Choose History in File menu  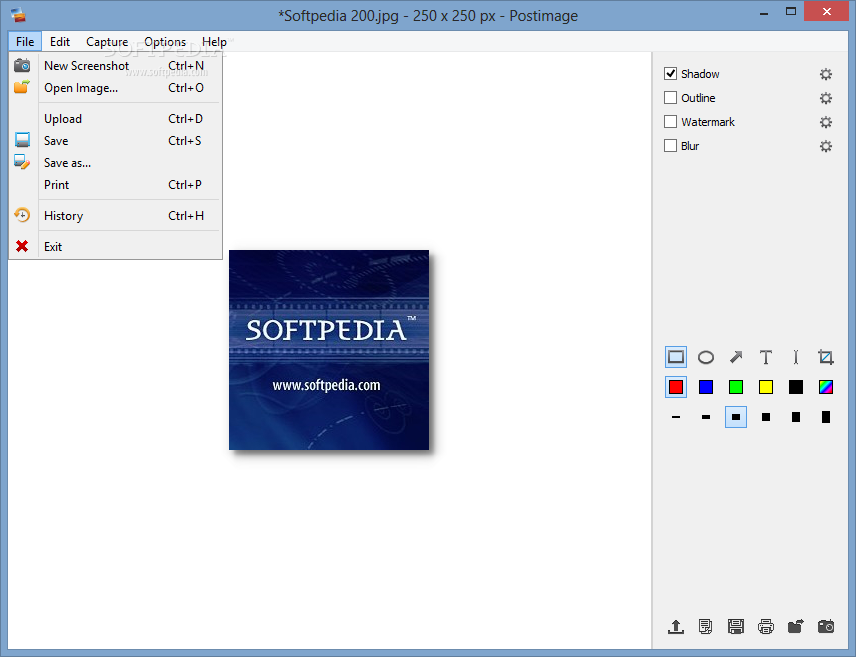click(116, 216)
